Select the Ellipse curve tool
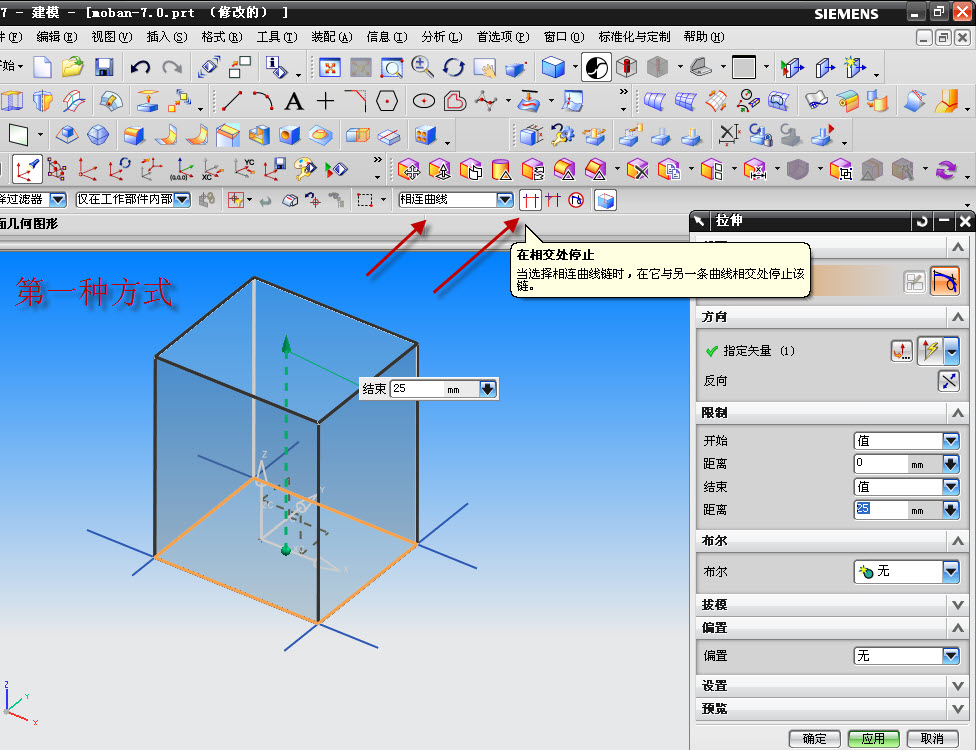The height and width of the screenshot is (750, 976). pyautogui.click(x=424, y=101)
